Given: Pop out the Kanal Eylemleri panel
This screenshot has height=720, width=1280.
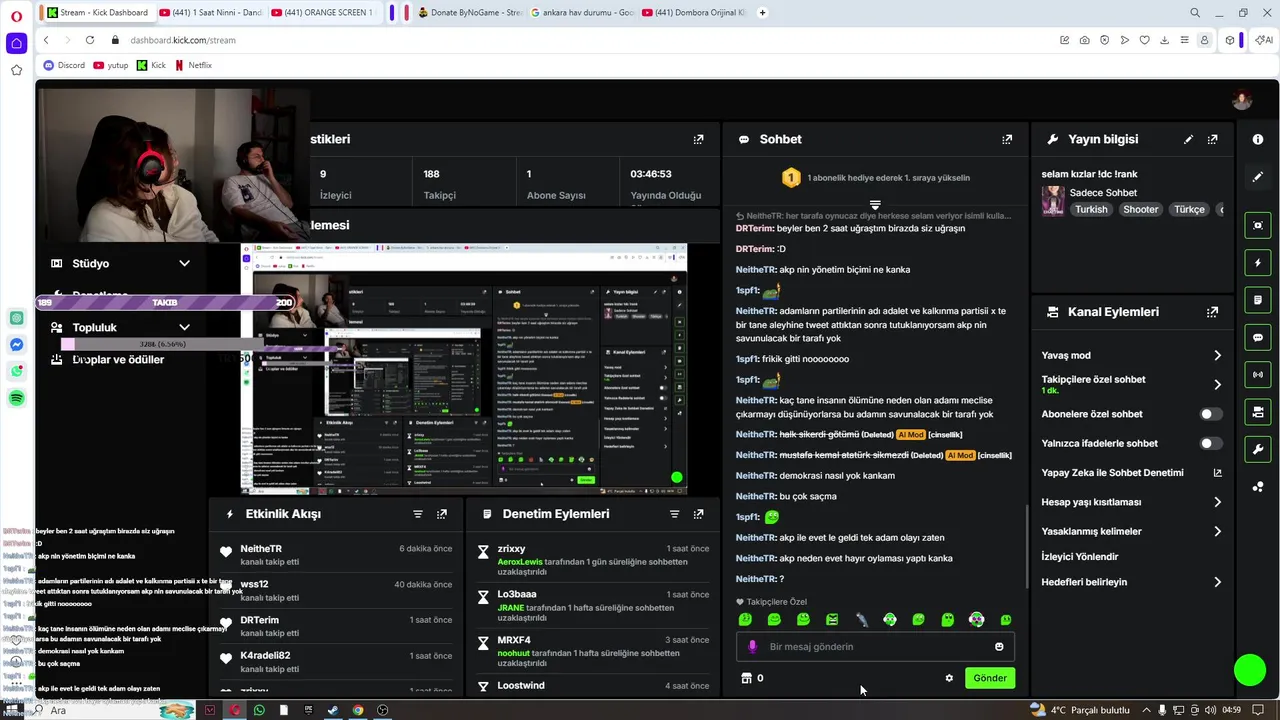Looking at the screenshot, I should 1213,312.
